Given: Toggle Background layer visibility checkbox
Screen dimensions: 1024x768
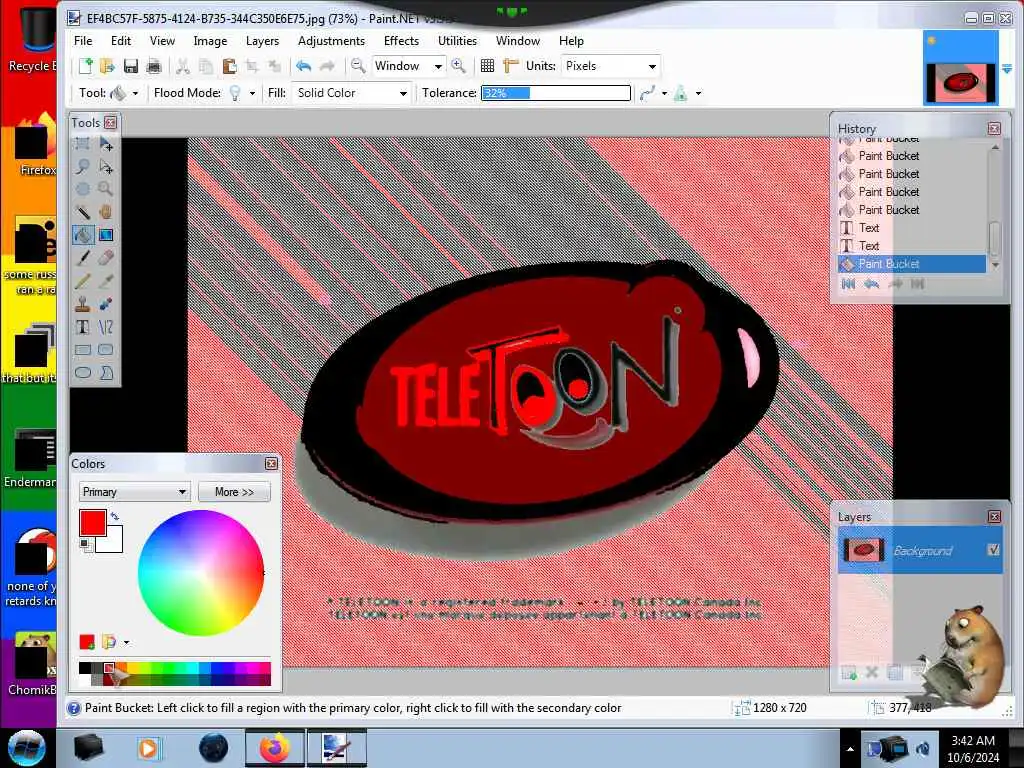Looking at the screenshot, I should (993, 550).
